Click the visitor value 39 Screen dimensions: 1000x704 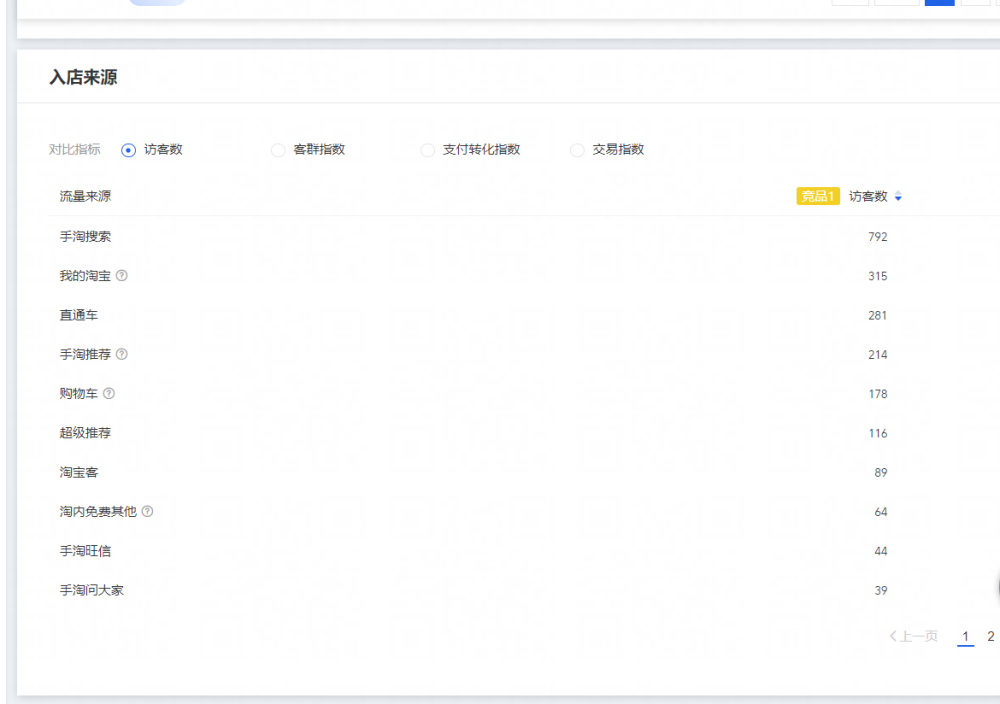(881, 590)
